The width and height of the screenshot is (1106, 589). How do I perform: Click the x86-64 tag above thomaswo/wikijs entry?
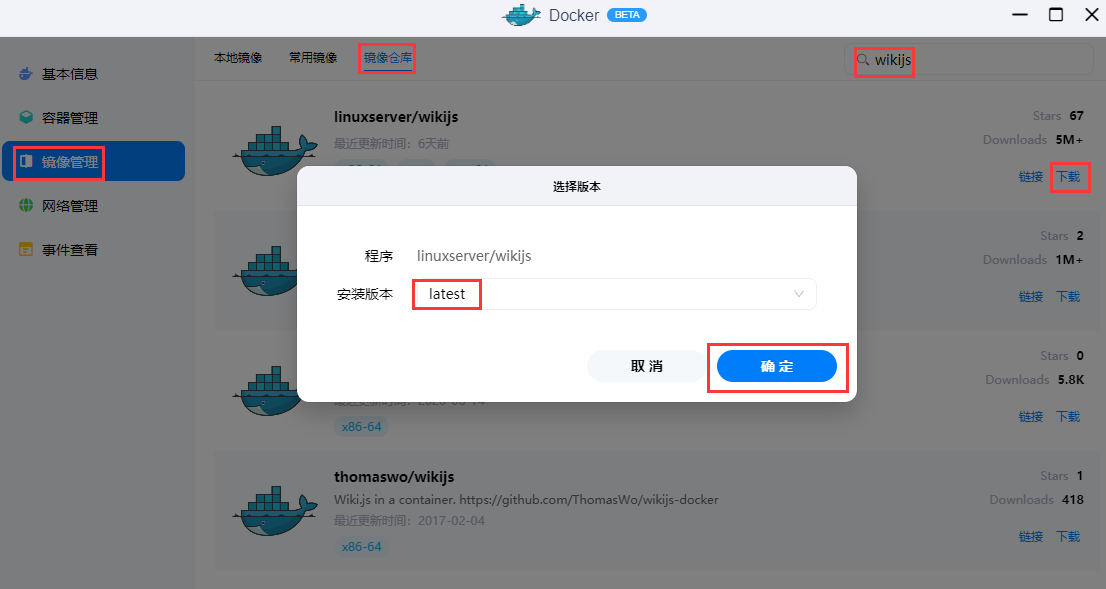coord(361,427)
